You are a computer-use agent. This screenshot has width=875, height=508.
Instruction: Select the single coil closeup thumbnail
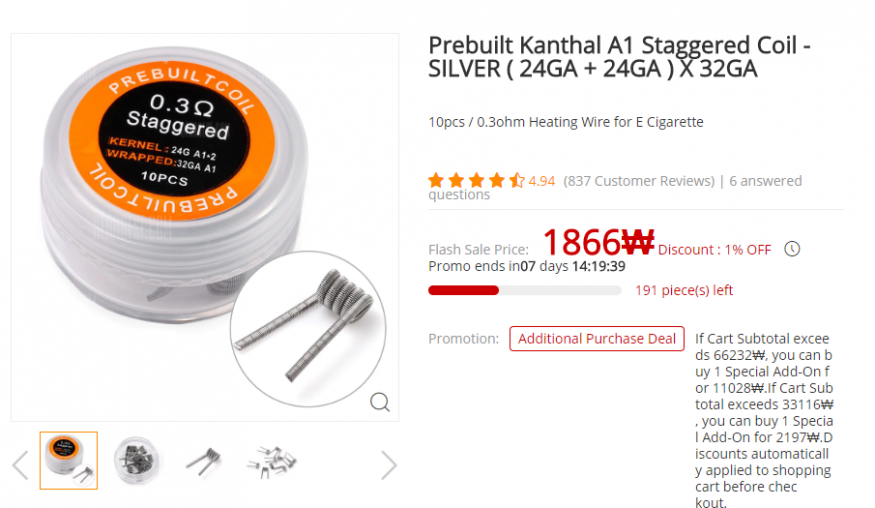(204, 461)
